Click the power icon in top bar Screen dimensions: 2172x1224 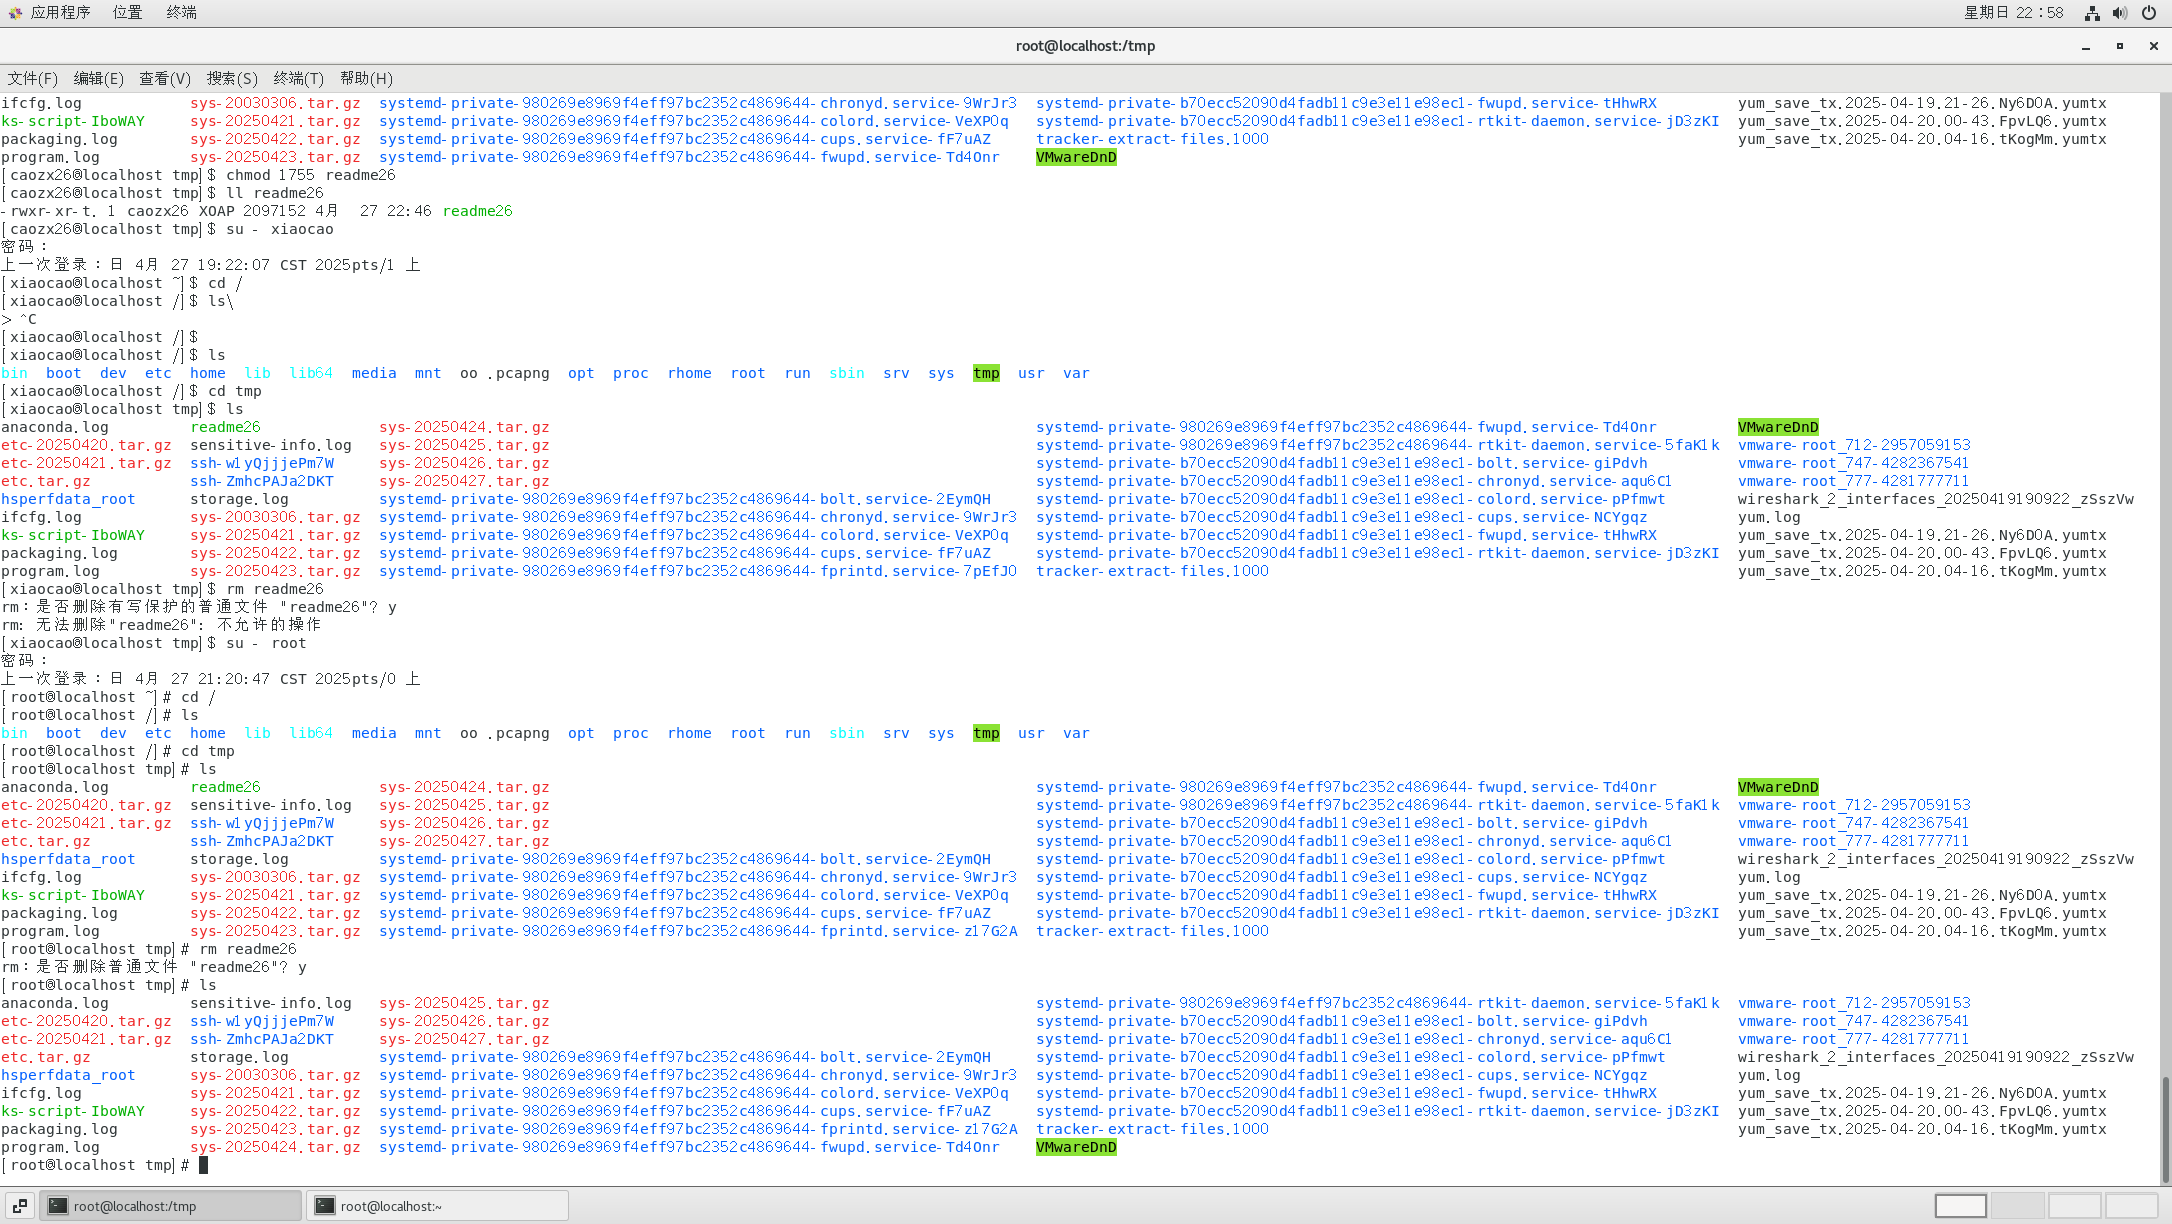tap(2148, 13)
